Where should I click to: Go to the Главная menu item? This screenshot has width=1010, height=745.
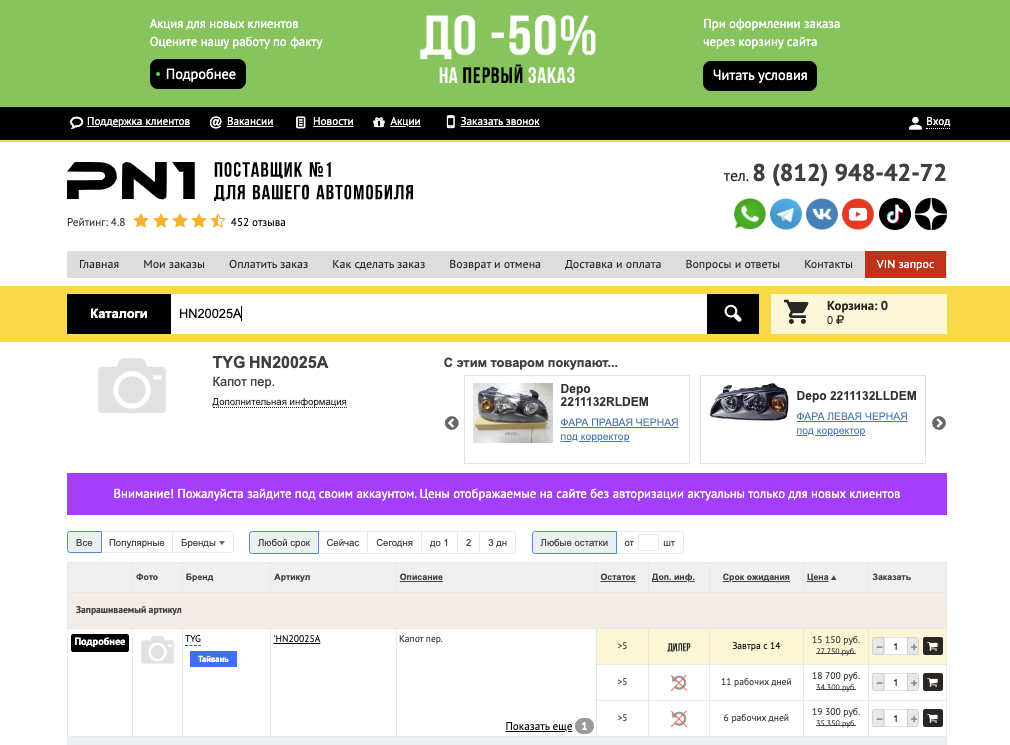click(x=99, y=264)
